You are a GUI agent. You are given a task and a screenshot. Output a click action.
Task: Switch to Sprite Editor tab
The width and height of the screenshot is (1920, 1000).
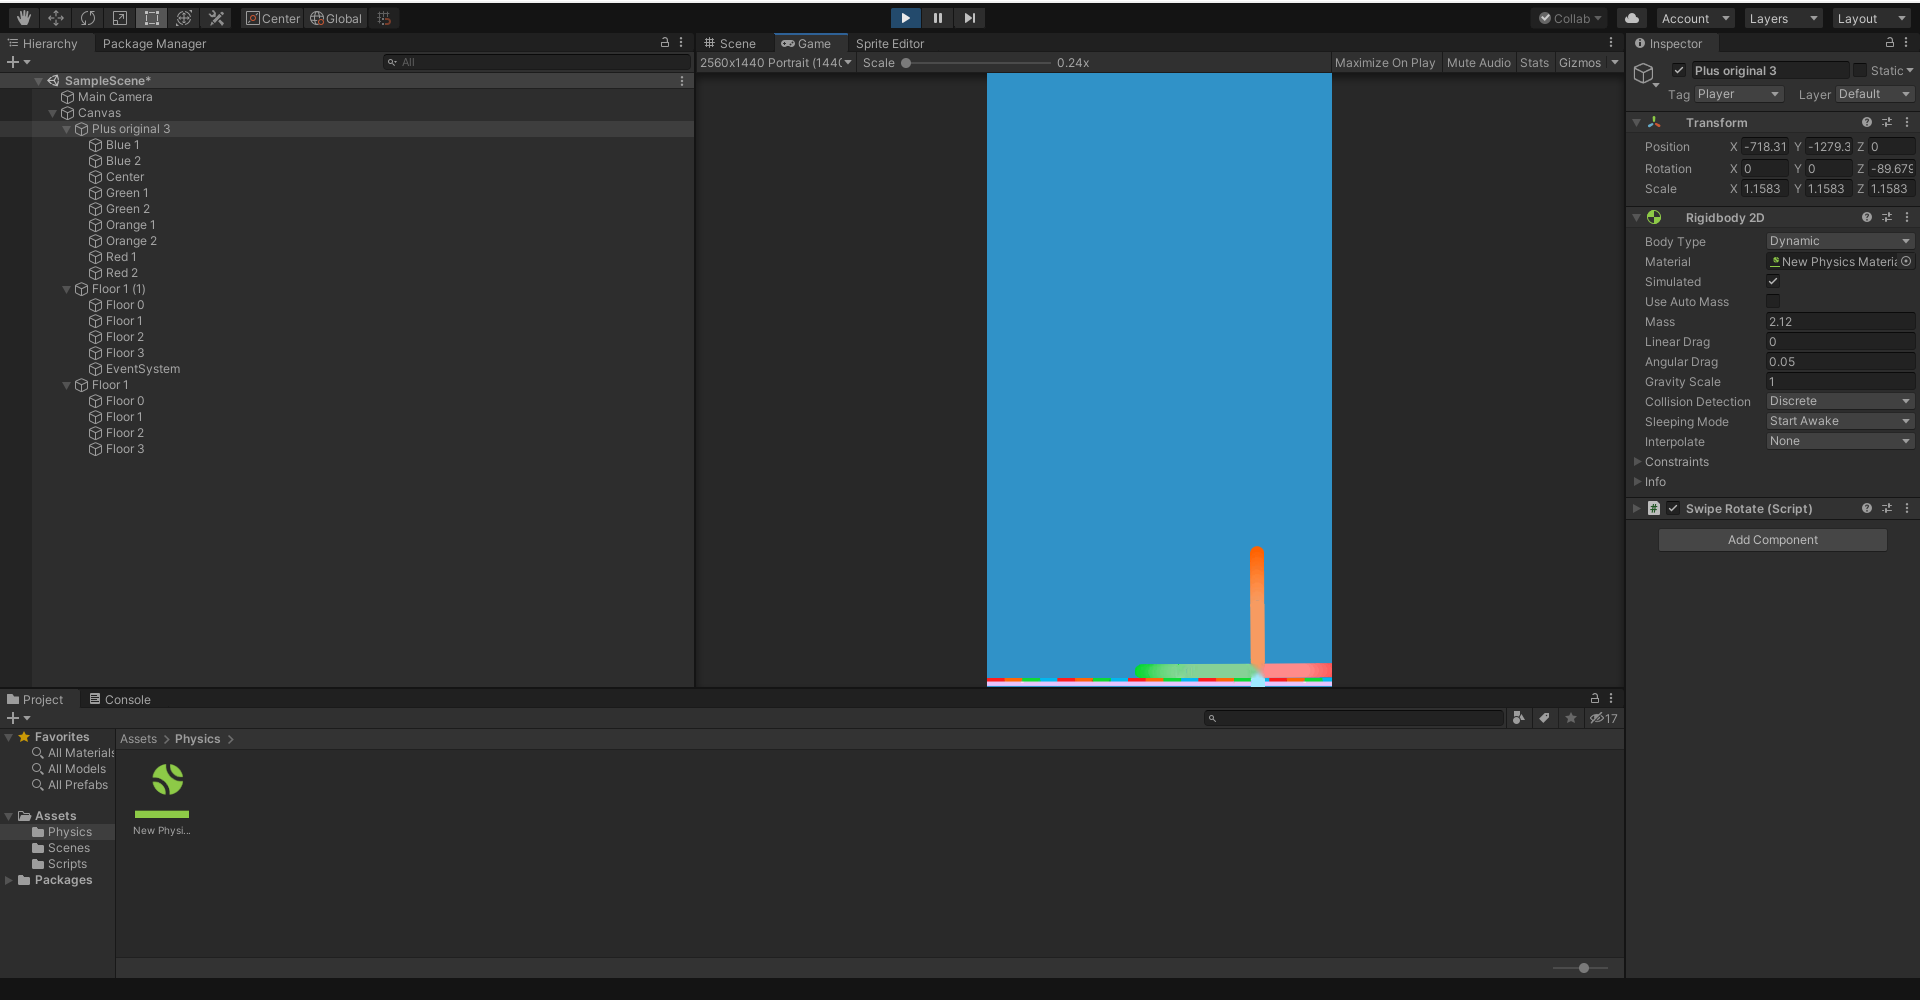[x=890, y=43]
